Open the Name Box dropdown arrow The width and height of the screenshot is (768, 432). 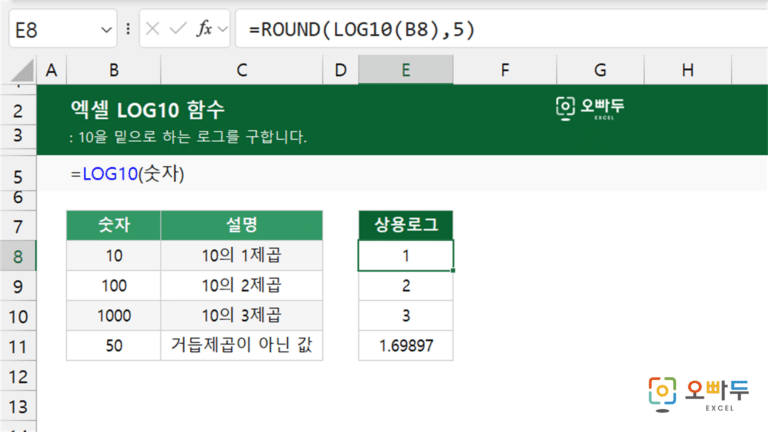click(x=106, y=30)
